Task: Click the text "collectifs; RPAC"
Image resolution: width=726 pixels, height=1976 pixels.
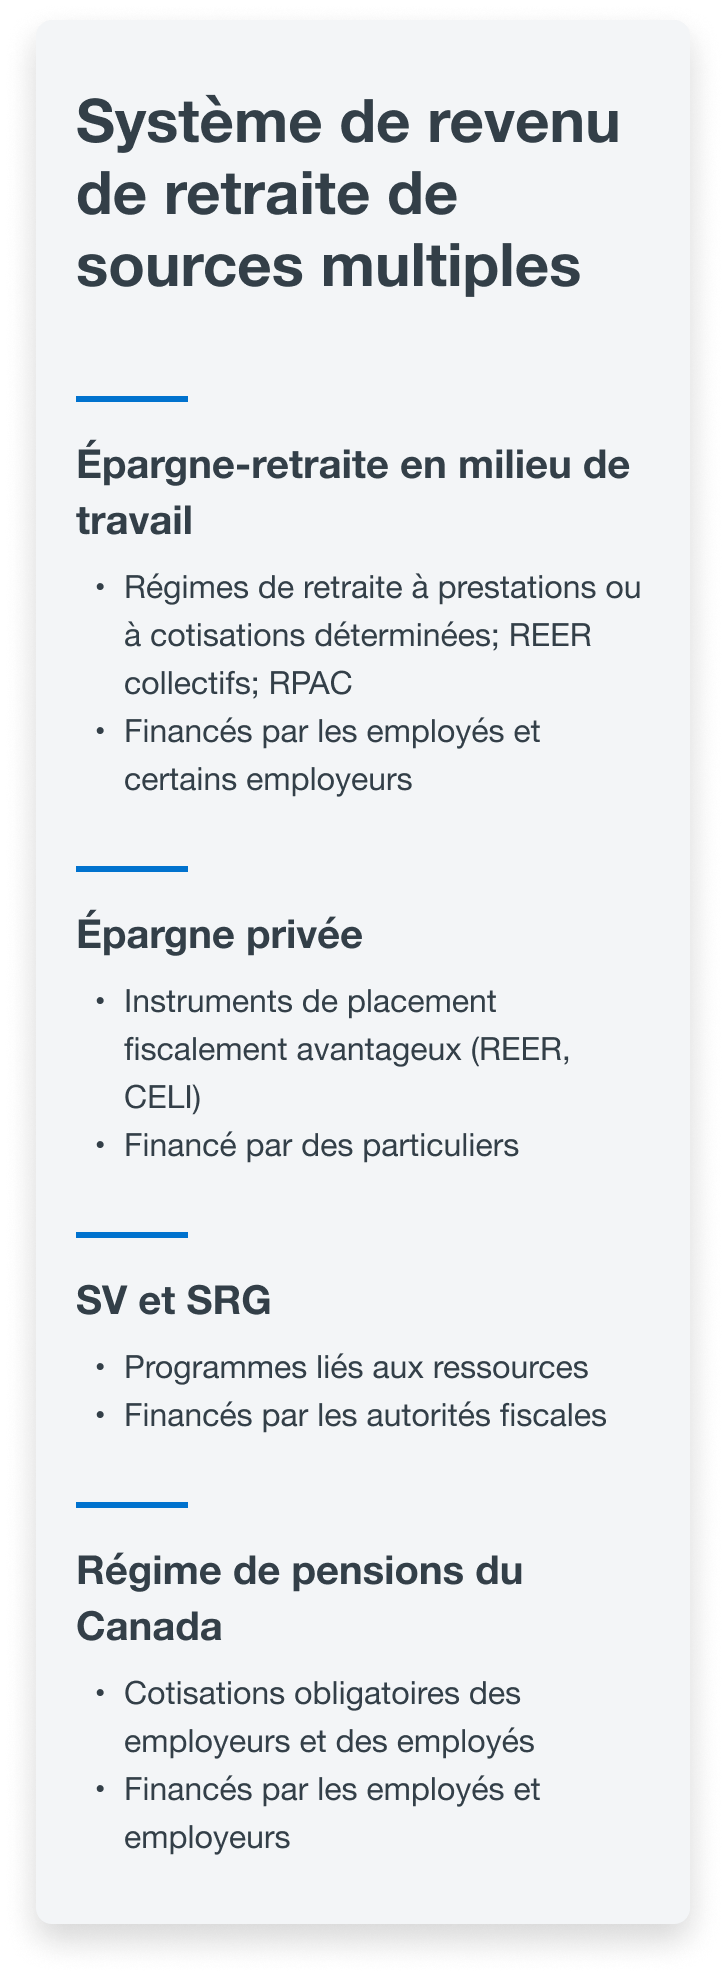Action: [x=238, y=683]
